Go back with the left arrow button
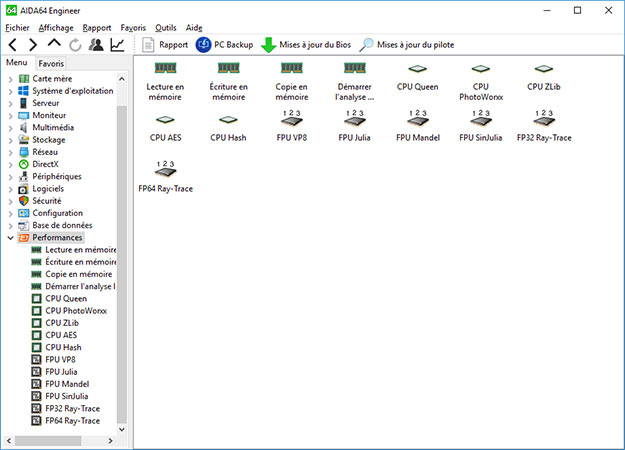Screen dimensions: 625x450 pos(13,45)
